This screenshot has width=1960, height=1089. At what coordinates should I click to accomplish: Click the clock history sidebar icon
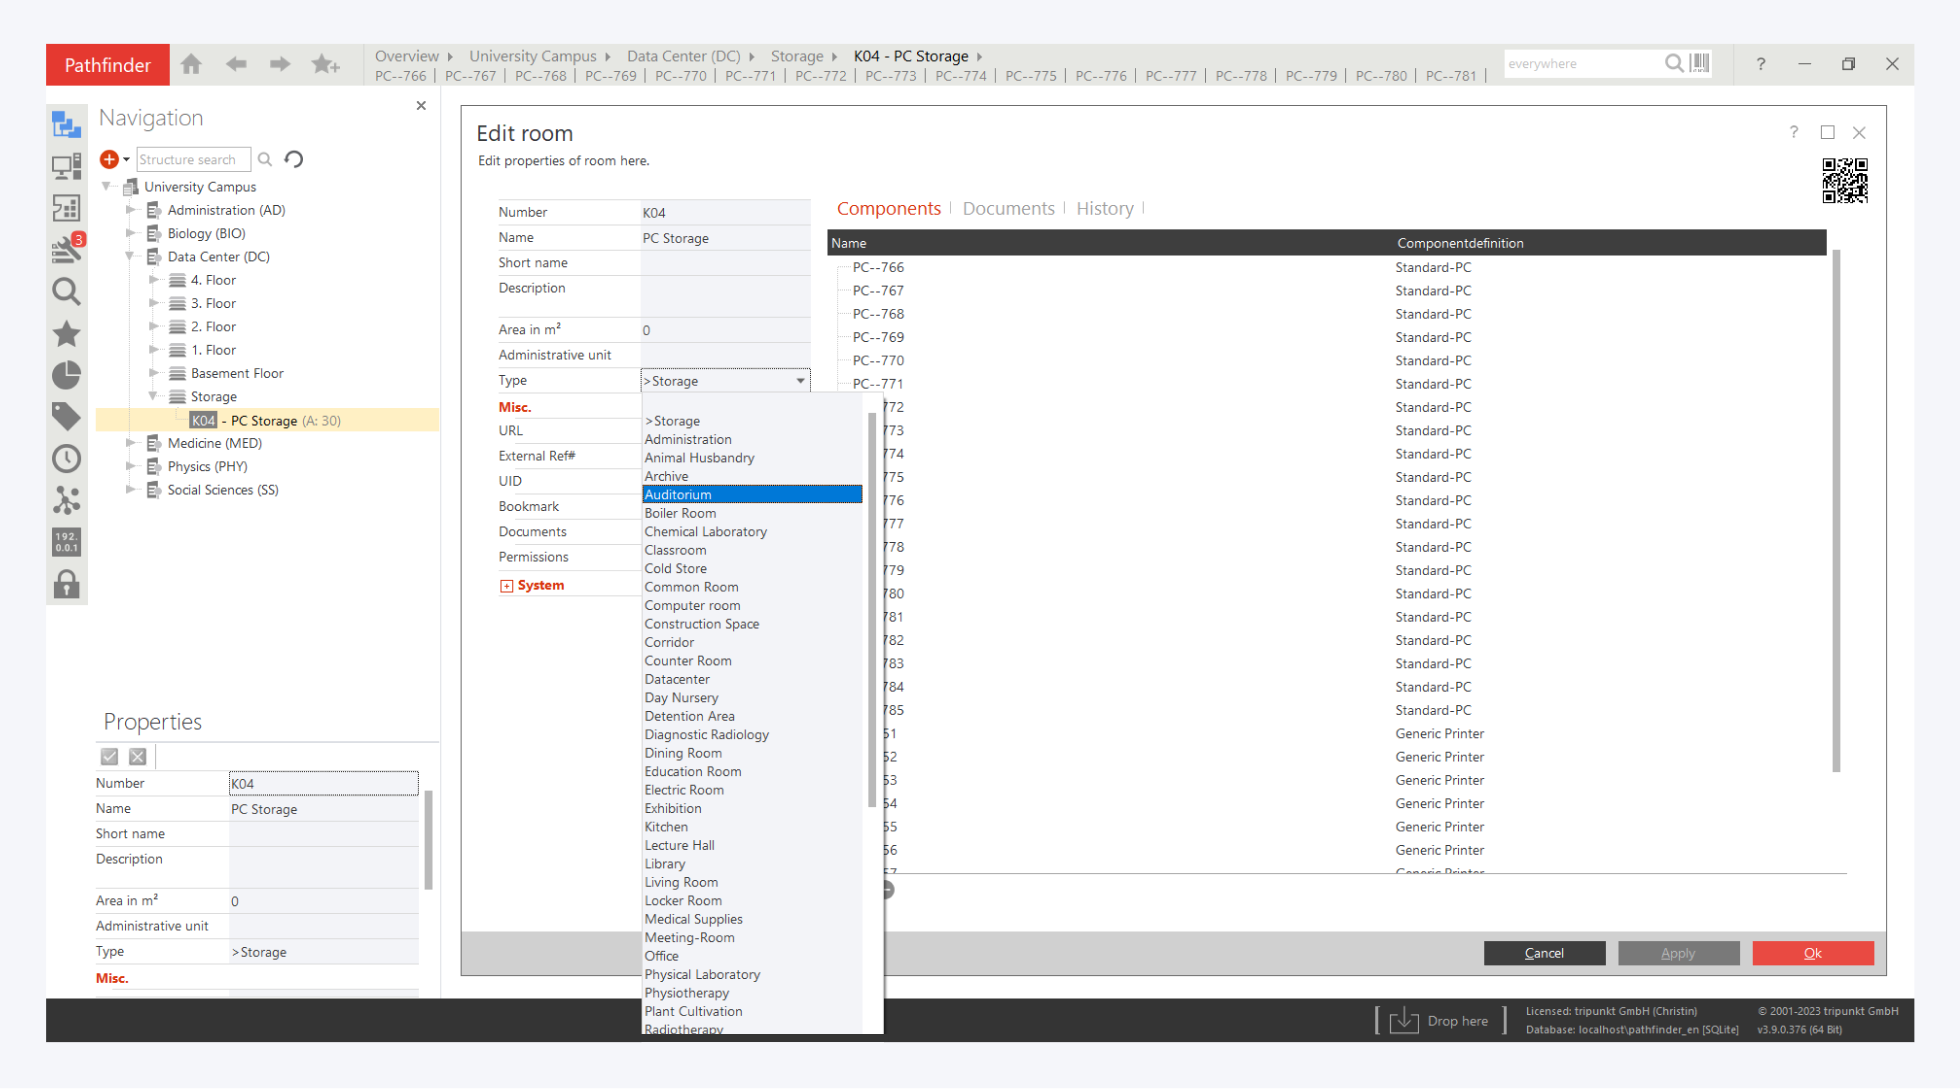[66, 459]
